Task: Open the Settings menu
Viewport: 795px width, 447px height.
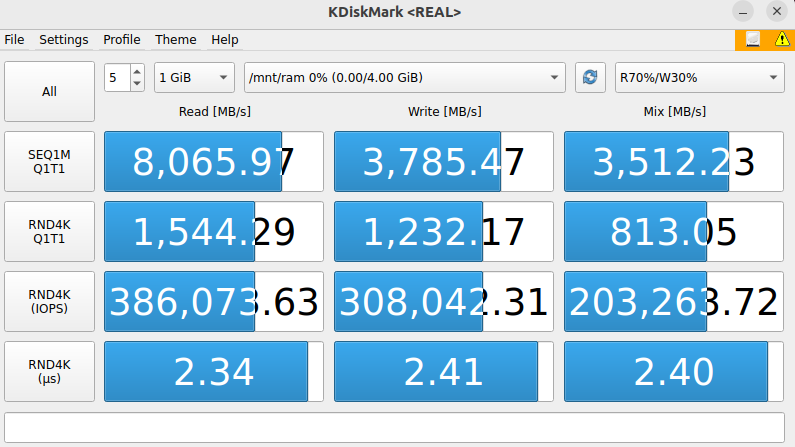Action: (x=64, y=40)
